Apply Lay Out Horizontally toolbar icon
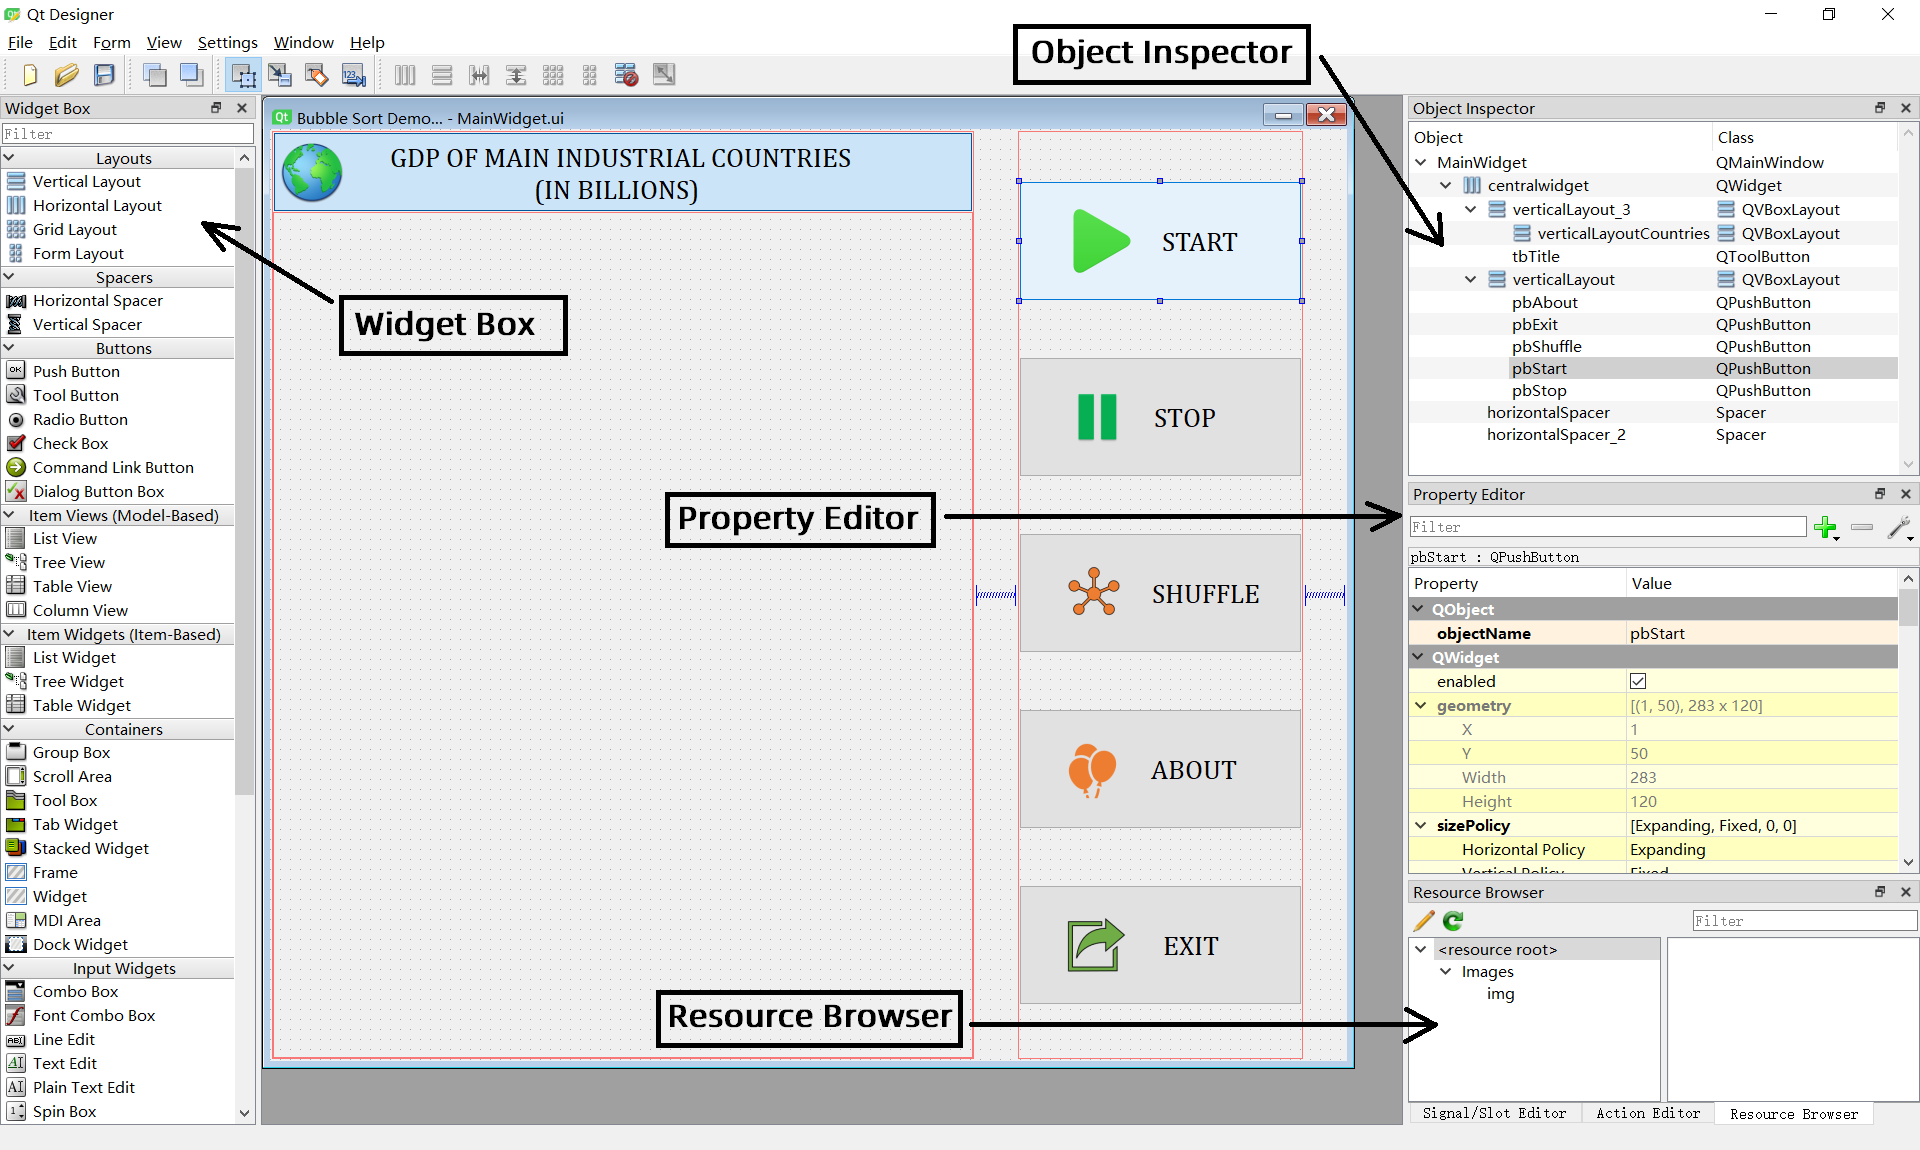1920x1150 pixels. pyautogui.click(x=405, y=75)
